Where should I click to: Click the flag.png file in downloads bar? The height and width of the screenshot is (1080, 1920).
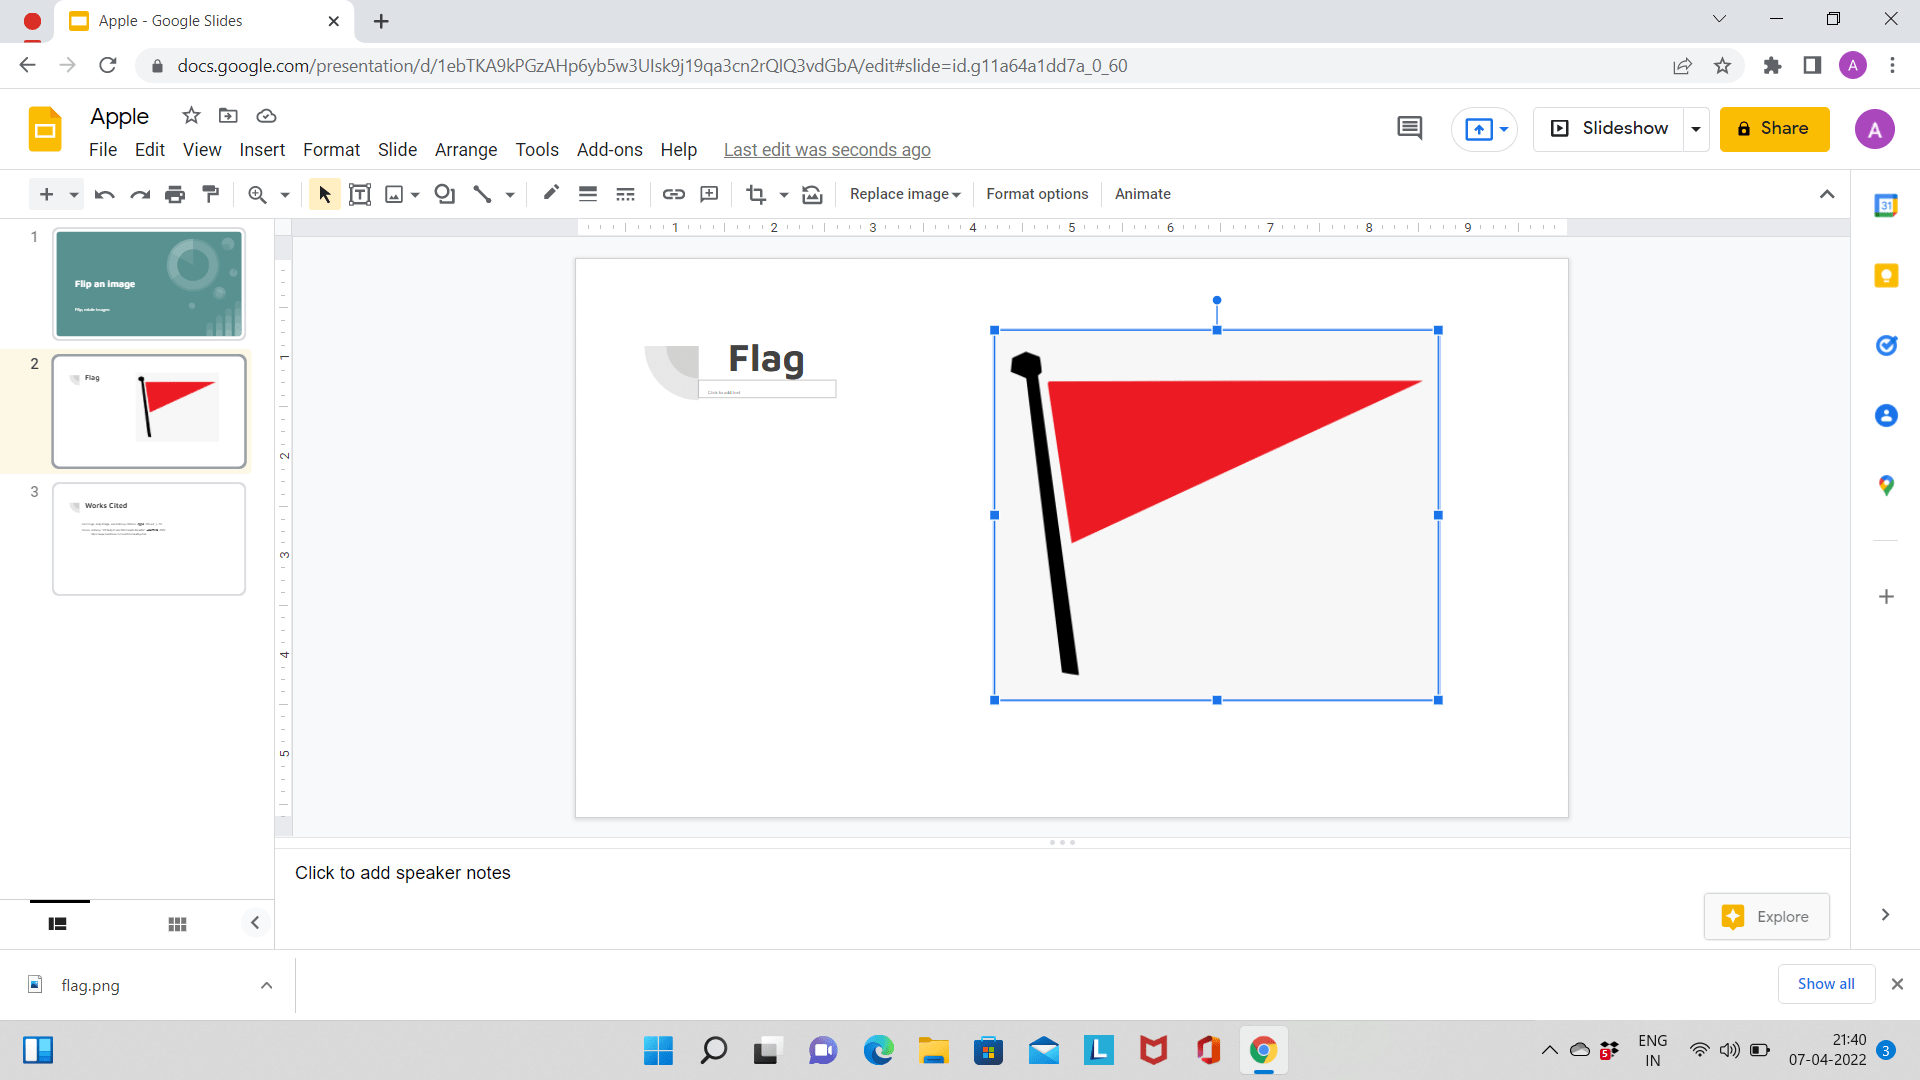pos(90,985)
